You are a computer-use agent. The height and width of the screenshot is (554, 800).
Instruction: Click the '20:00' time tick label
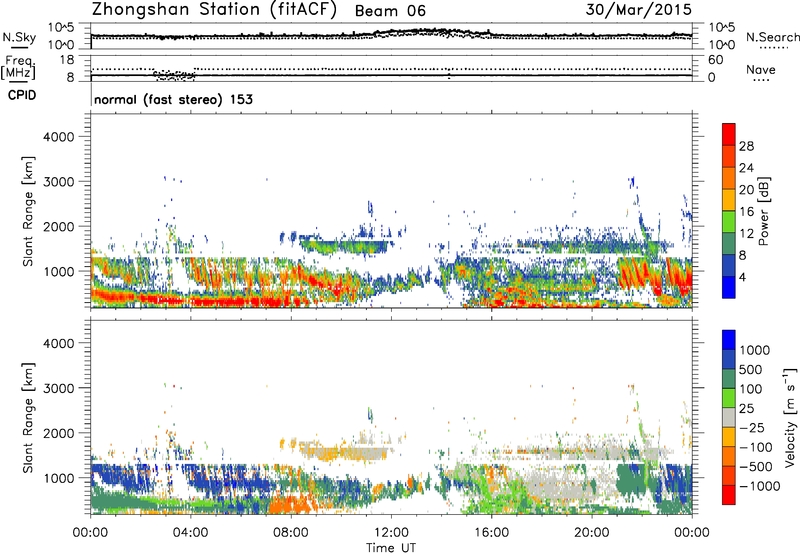coord(592,533)
